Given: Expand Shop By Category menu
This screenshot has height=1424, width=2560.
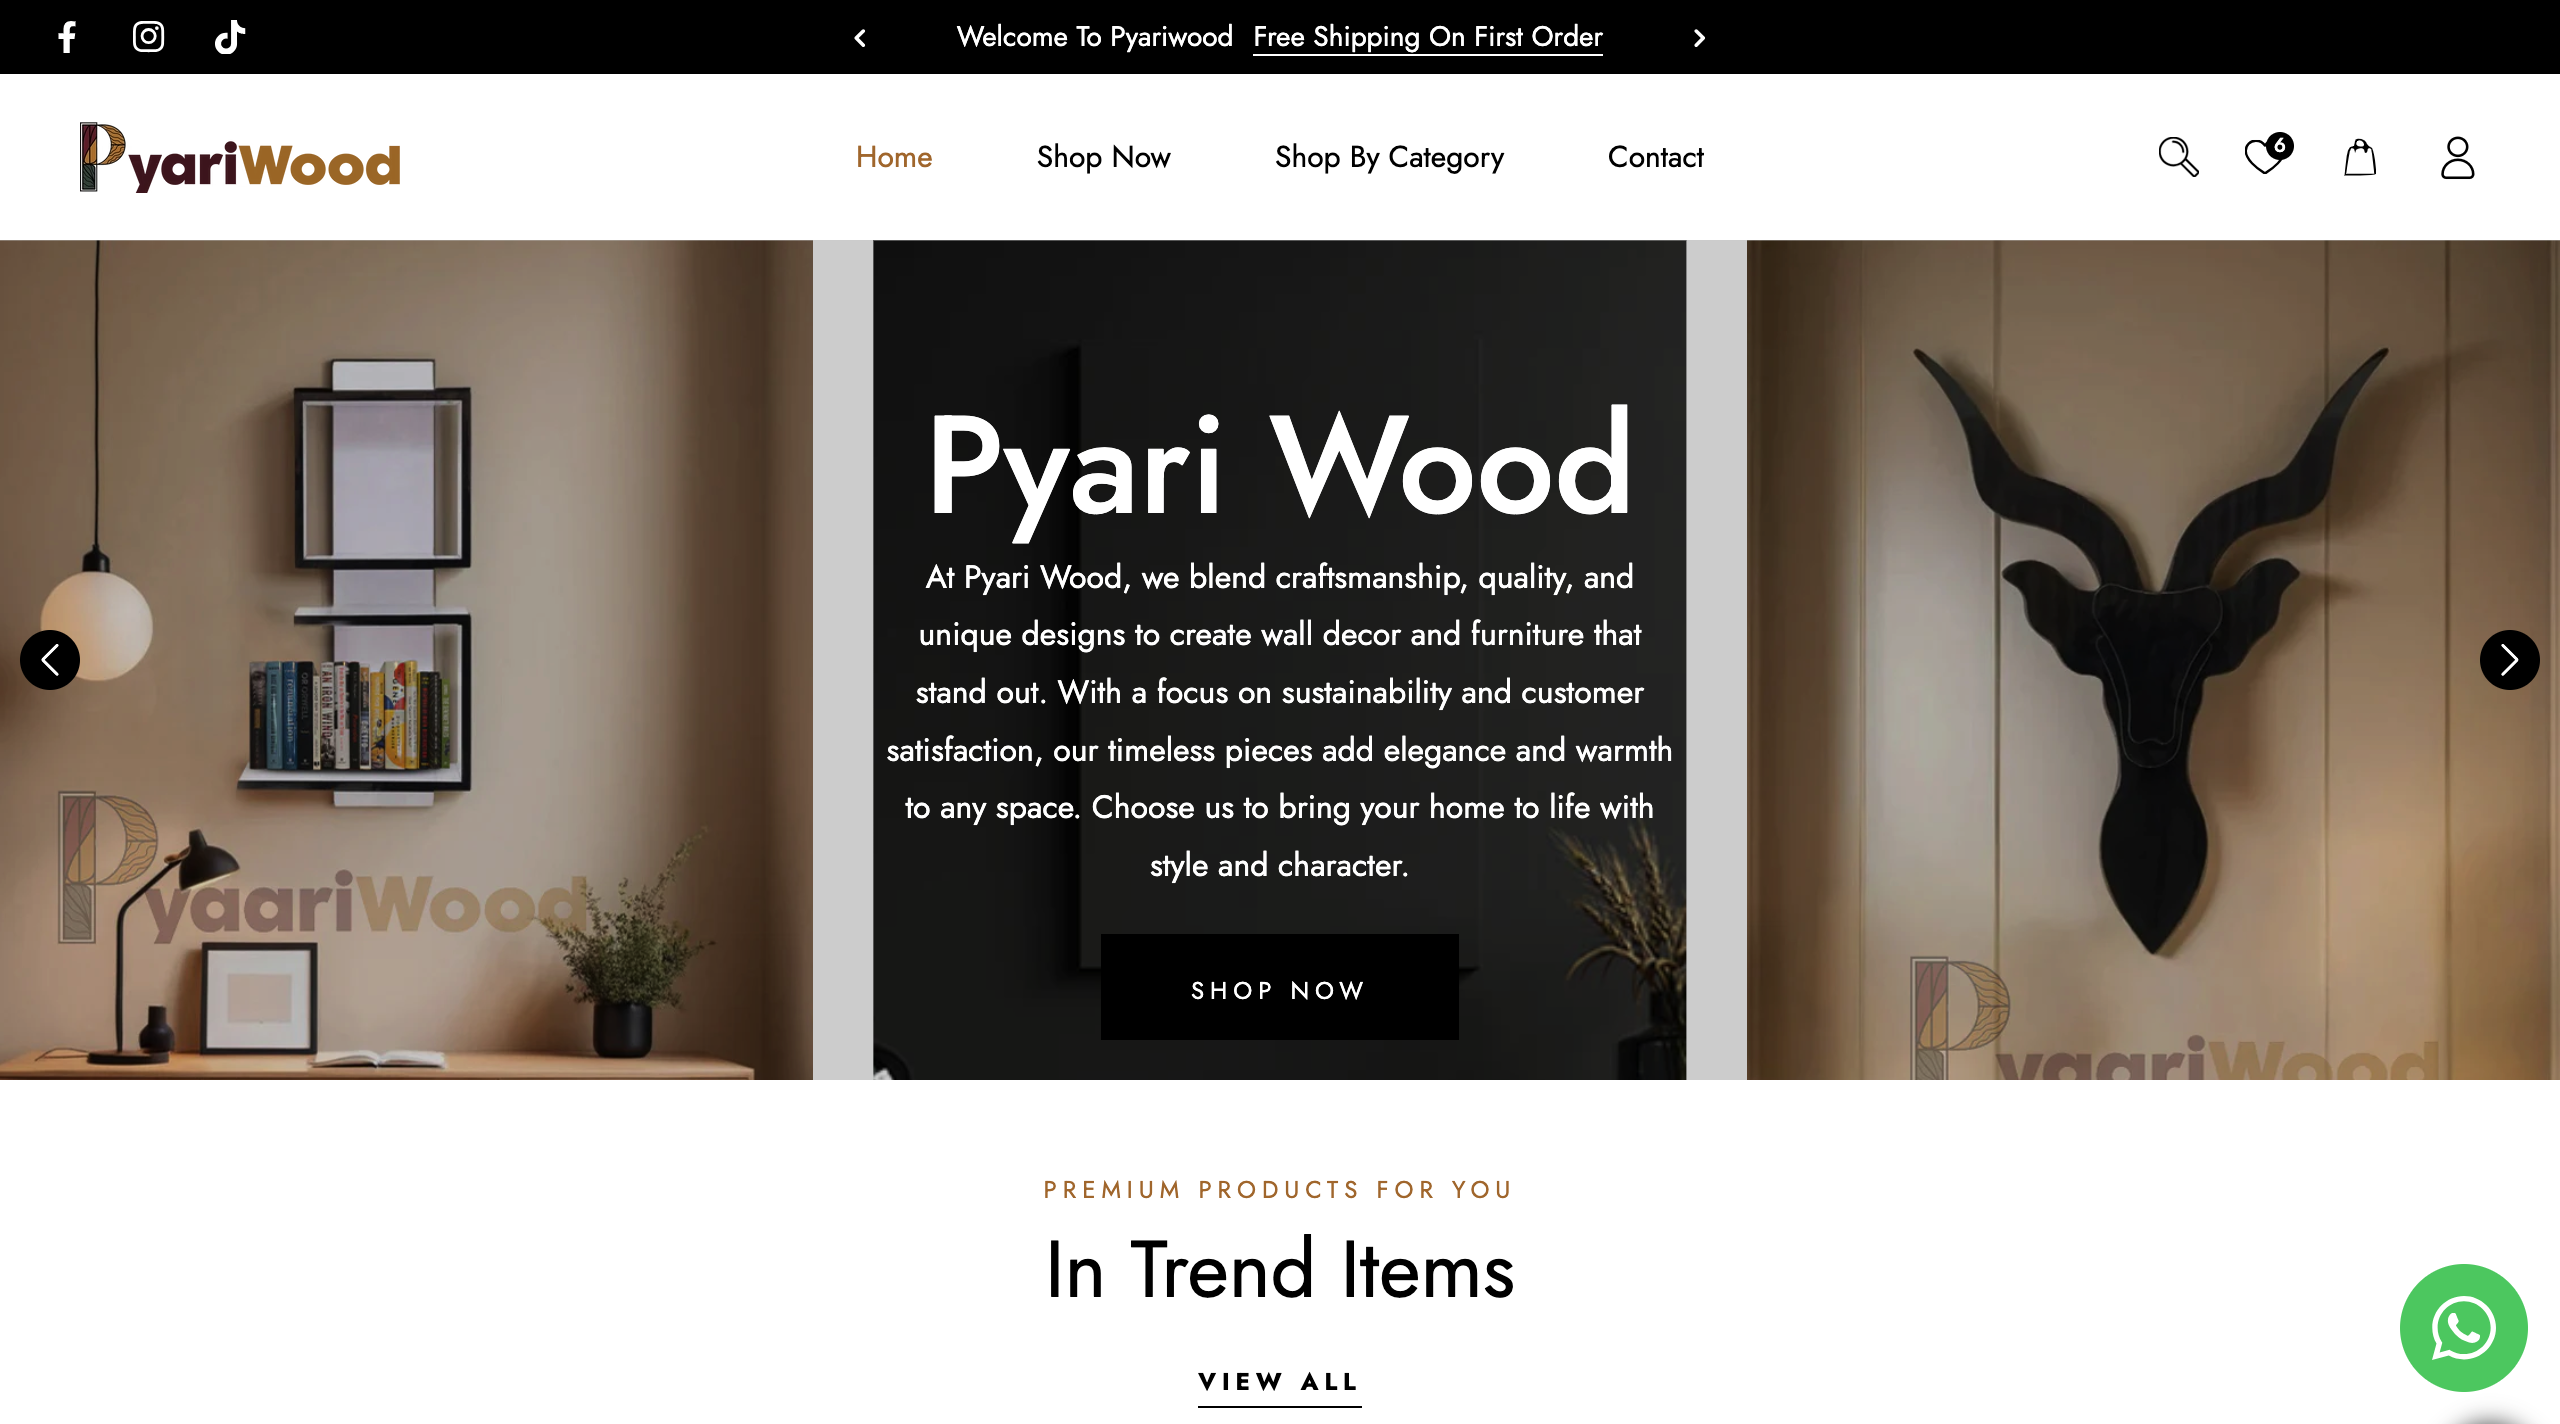Looking at the screenshot, I should coord(1389,157).
